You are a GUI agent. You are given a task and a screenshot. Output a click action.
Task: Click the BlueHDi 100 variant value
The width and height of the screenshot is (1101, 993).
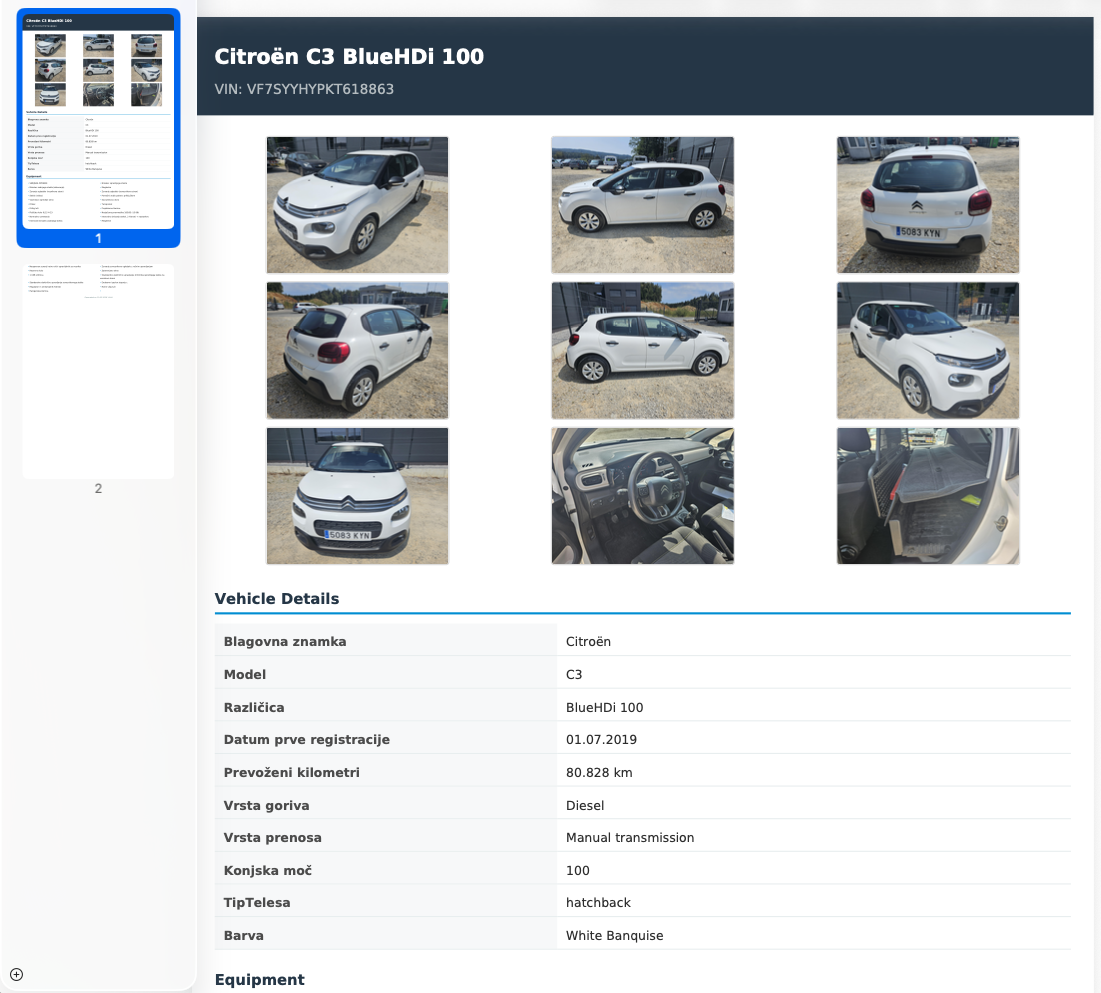tap(605, 707)
